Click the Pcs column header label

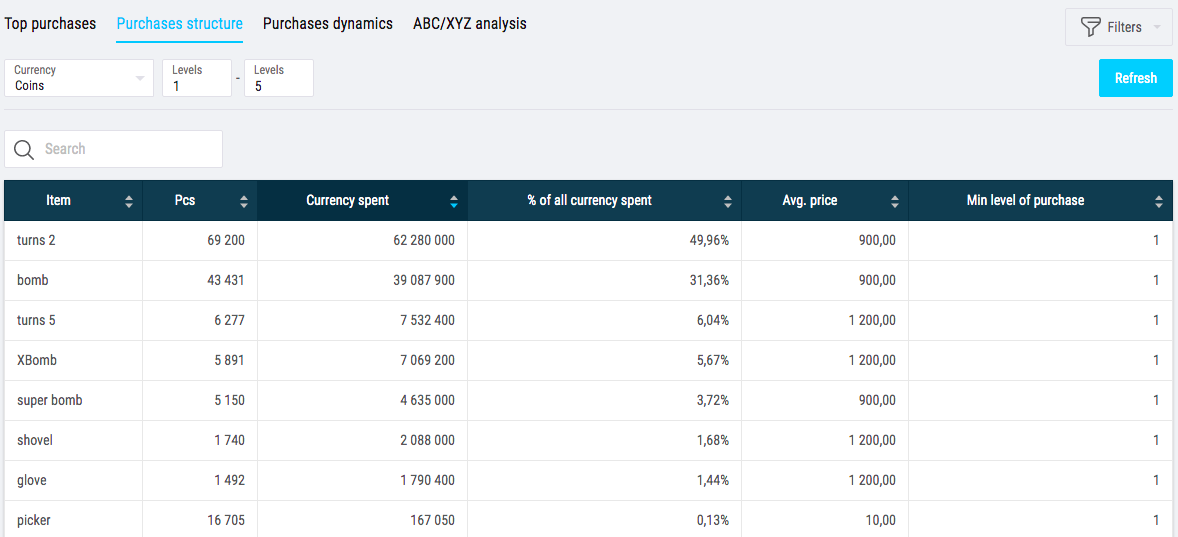(184, 201)
